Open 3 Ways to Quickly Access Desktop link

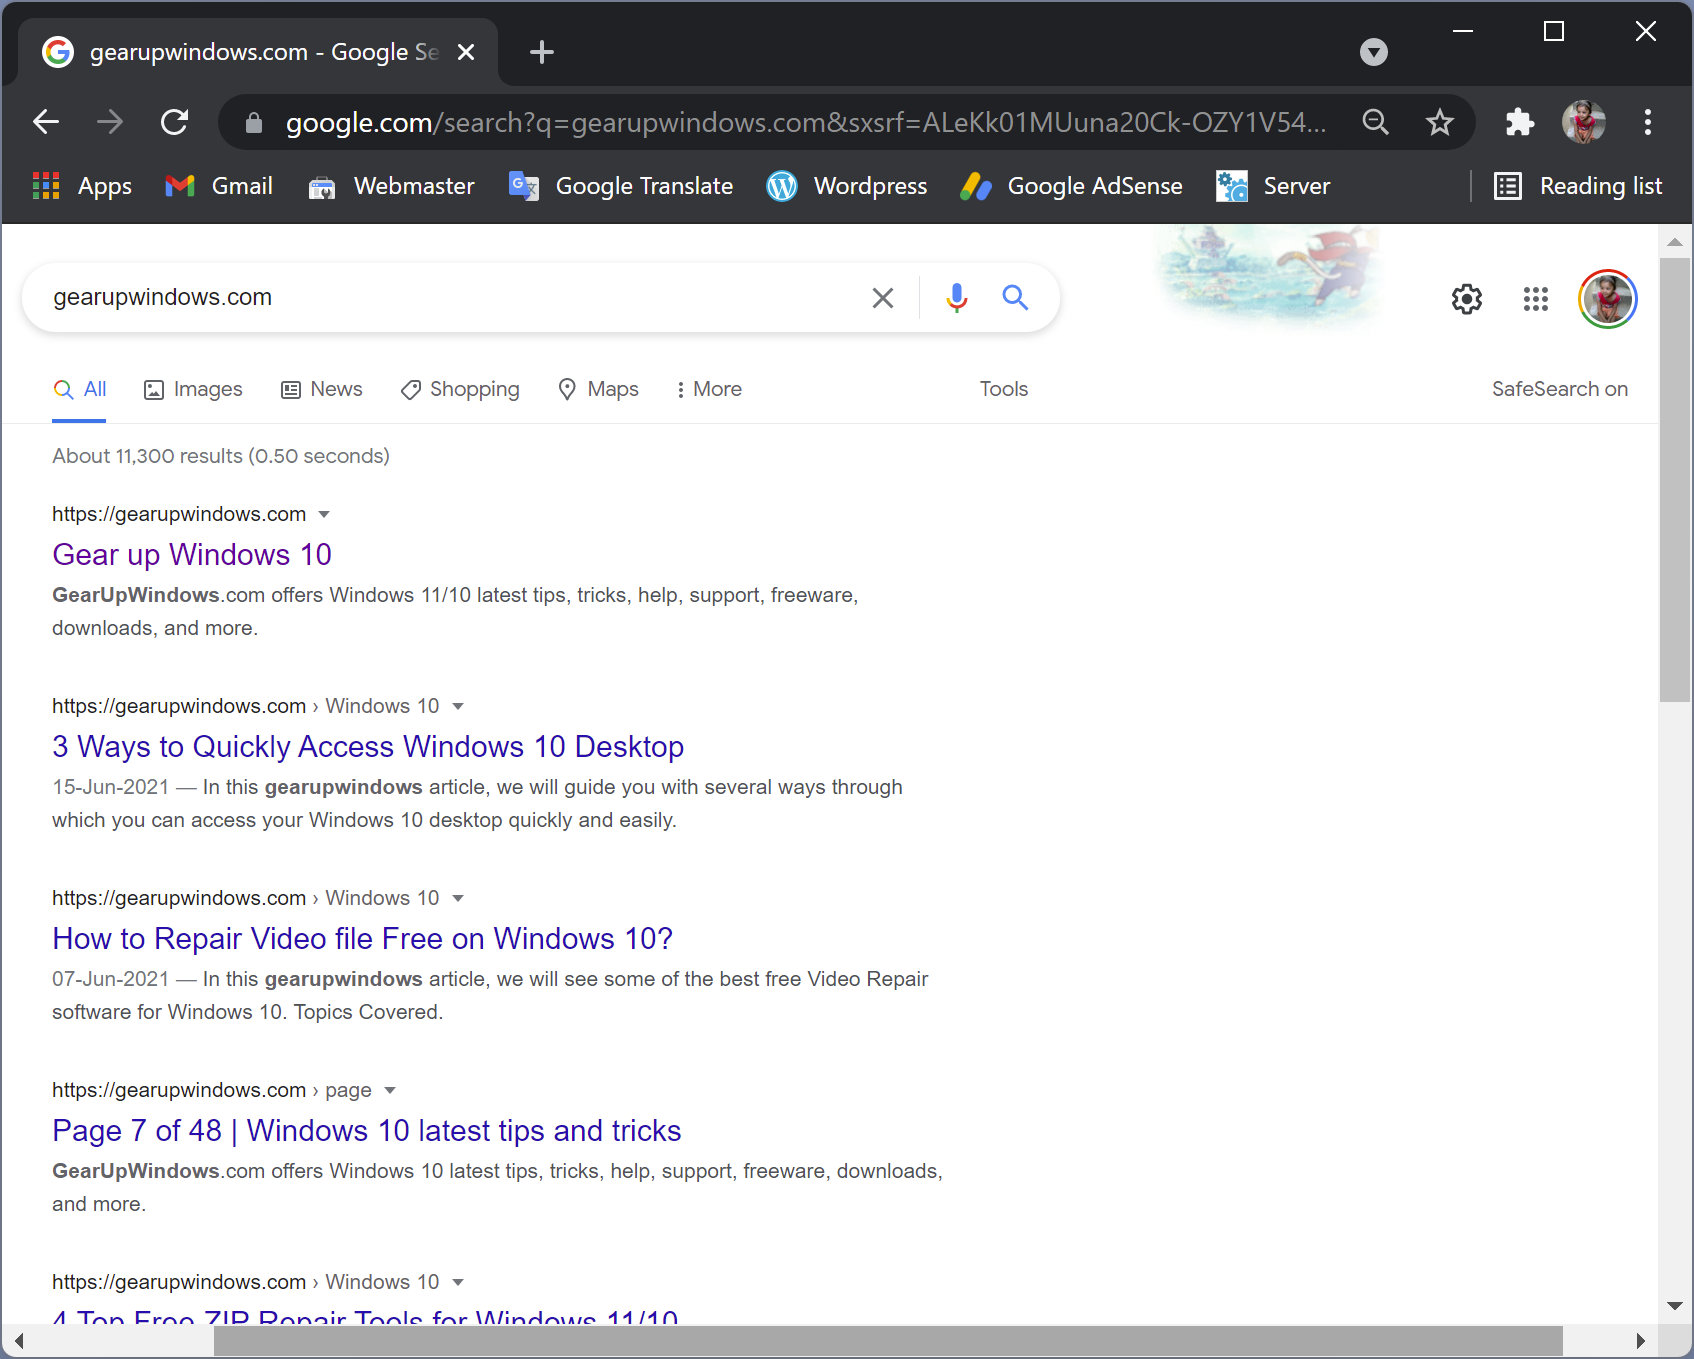click(x=368, y=746)
